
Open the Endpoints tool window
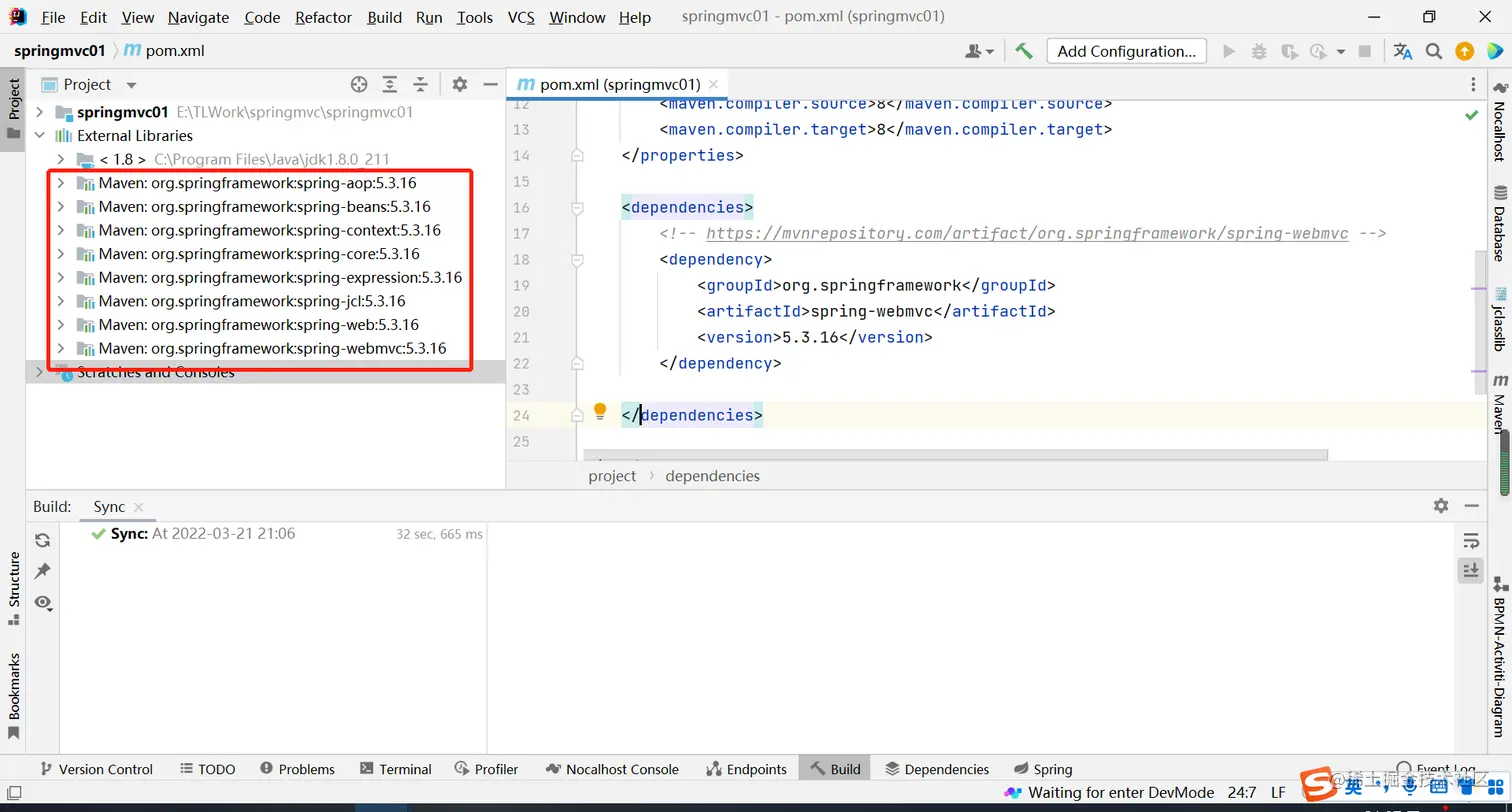pyautogui.click(x=746, y=769)
